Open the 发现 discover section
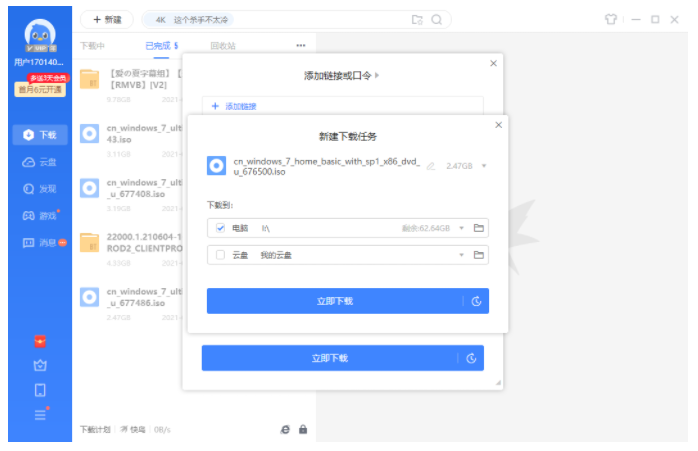 [x=40, y=189]
